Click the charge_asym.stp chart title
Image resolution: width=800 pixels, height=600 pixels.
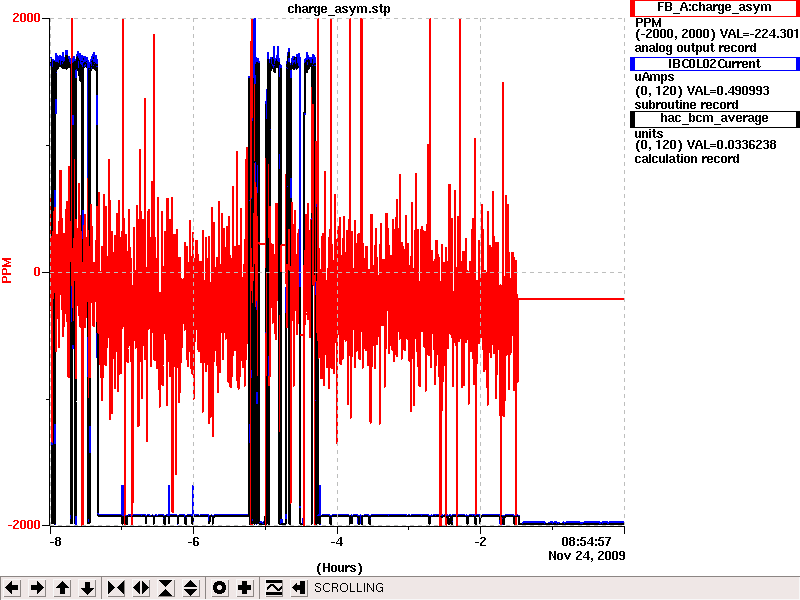click(339, 9)
